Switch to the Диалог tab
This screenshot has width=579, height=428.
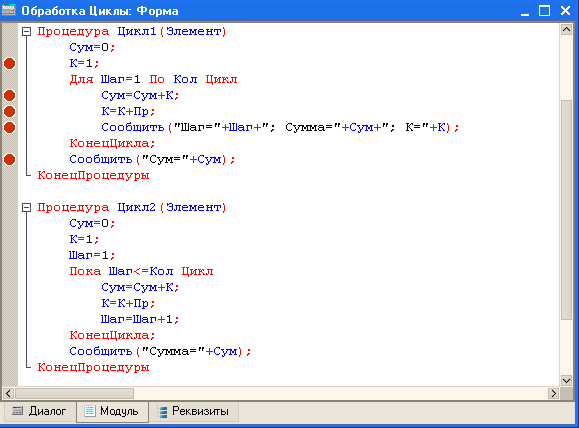(x=39, y=411)
